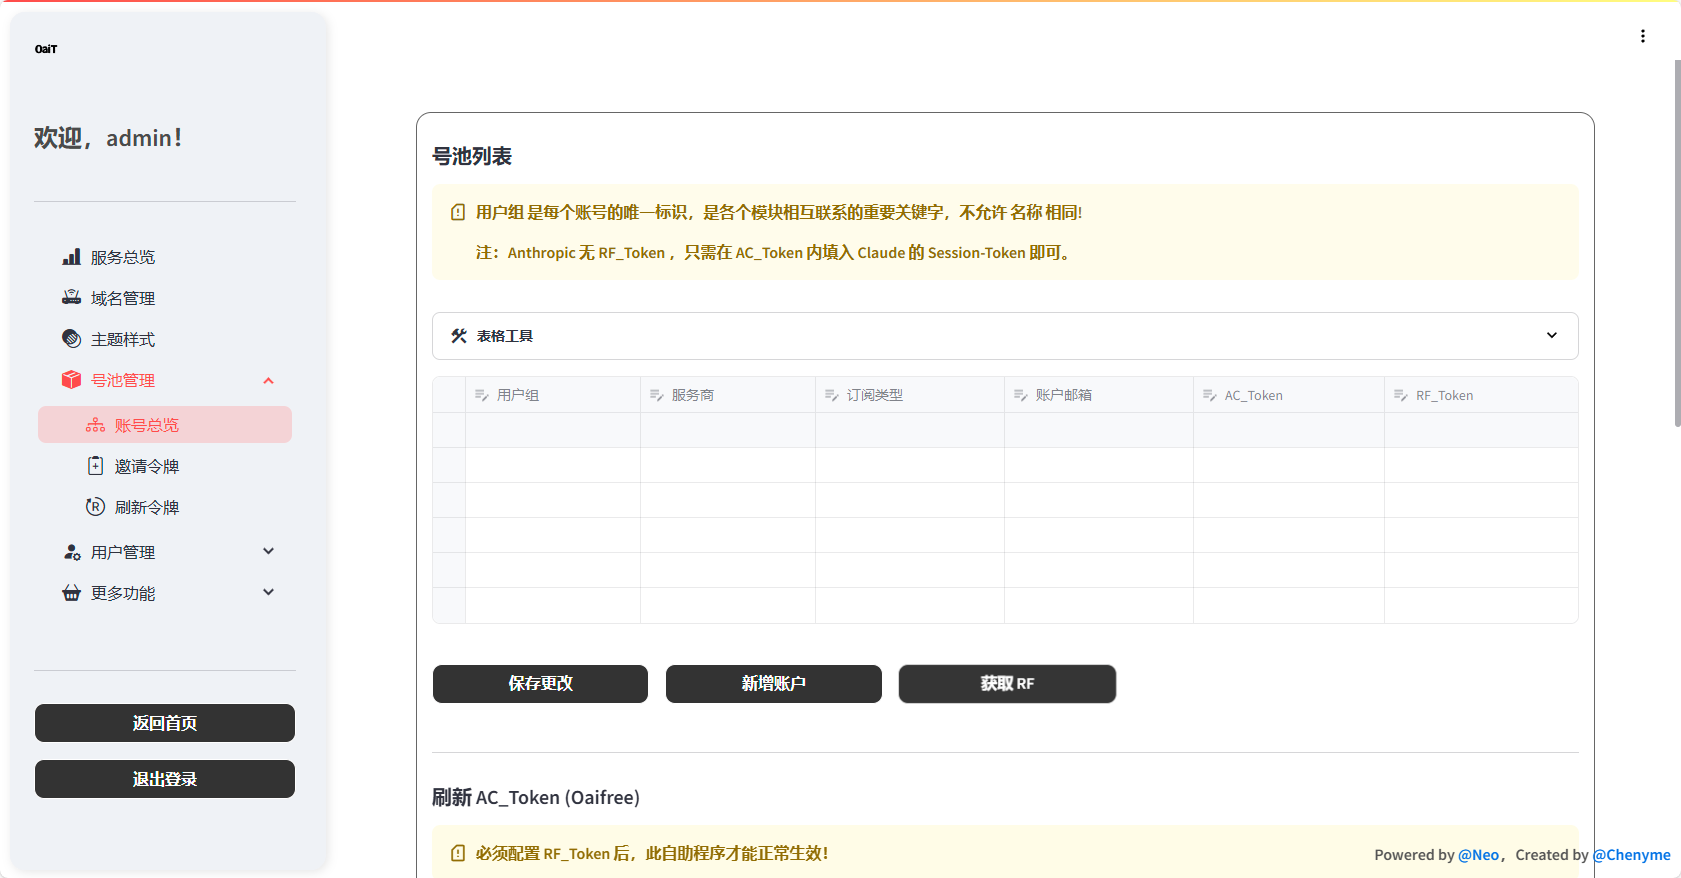Screen dimensions: 1681x878
Task: Expand the 用户管理 menu chevron
Action: [268, 551]
